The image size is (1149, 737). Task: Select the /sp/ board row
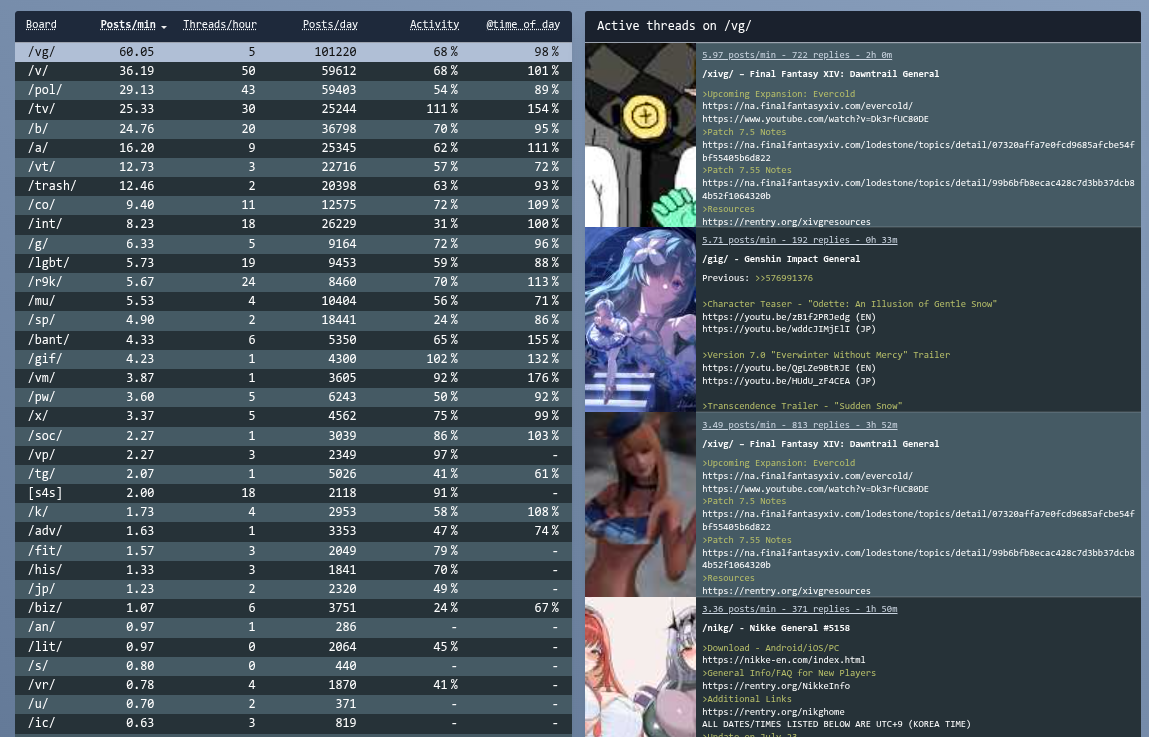tap(293, 320)
